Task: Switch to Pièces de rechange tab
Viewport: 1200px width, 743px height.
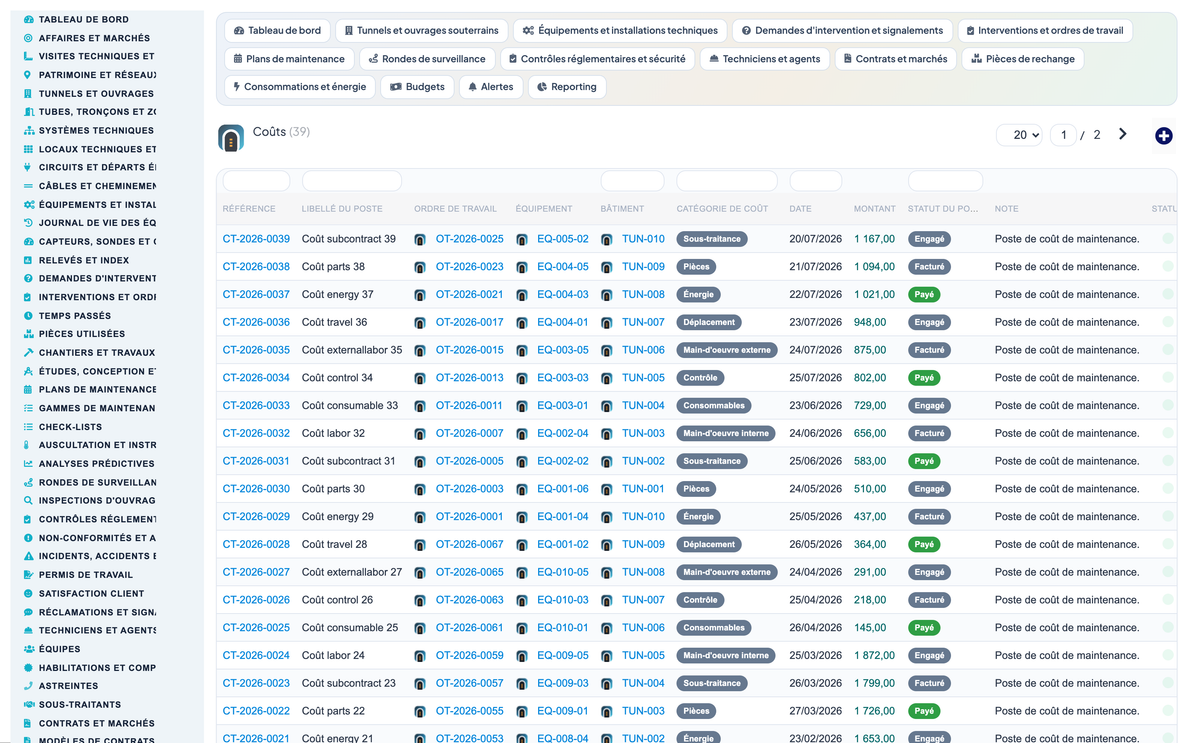Action: click(1023, 59)
